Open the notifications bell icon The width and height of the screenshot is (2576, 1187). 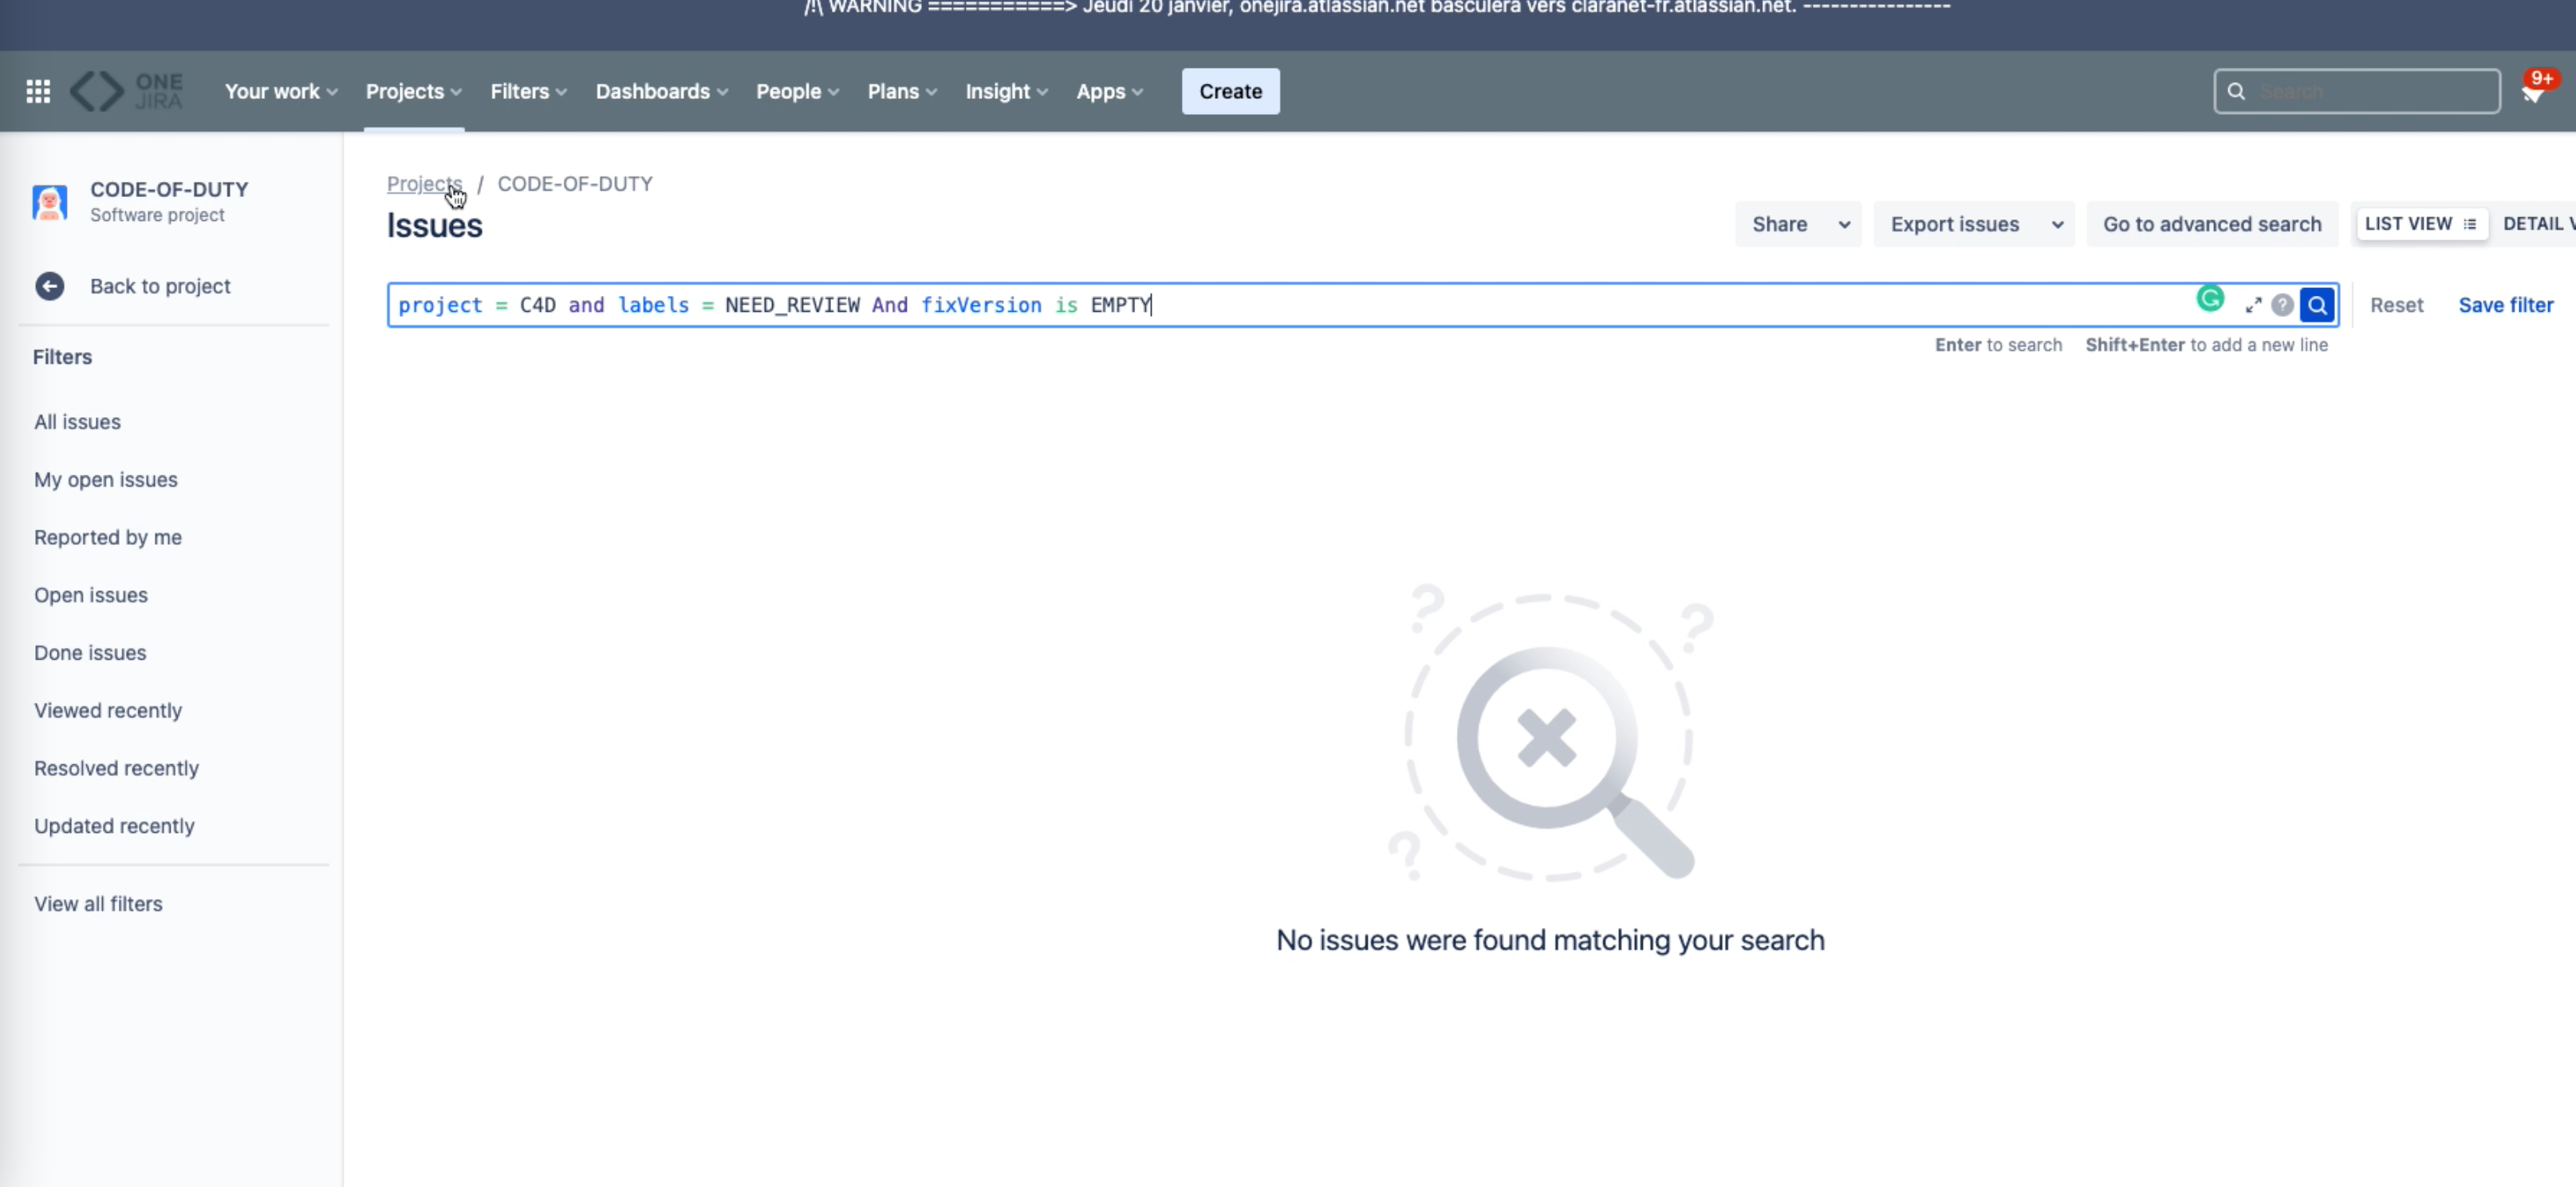(x=2533, y=92)
